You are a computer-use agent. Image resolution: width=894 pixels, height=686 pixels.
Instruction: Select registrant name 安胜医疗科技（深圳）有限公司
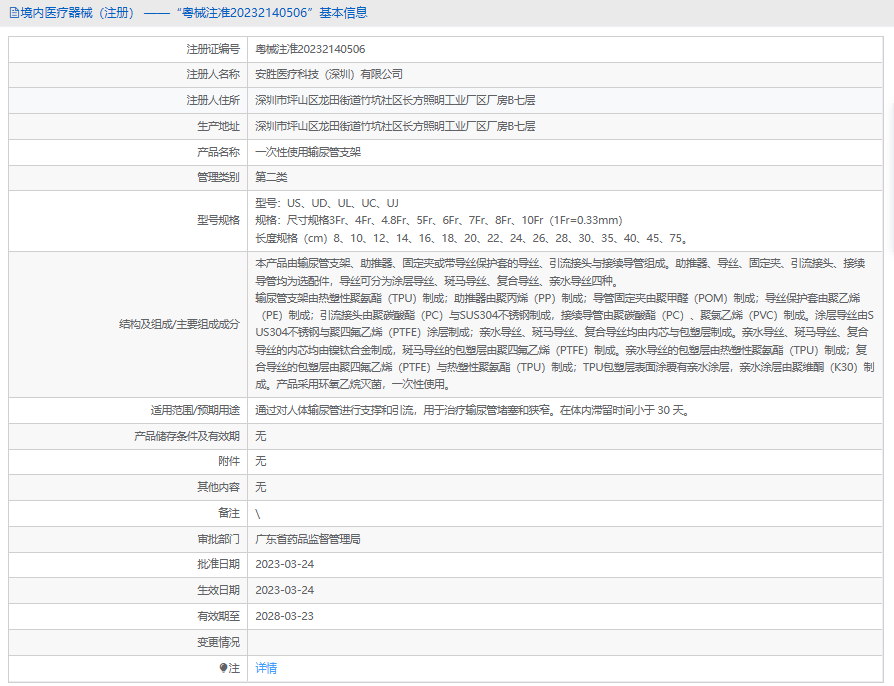[x=329, y=75]
